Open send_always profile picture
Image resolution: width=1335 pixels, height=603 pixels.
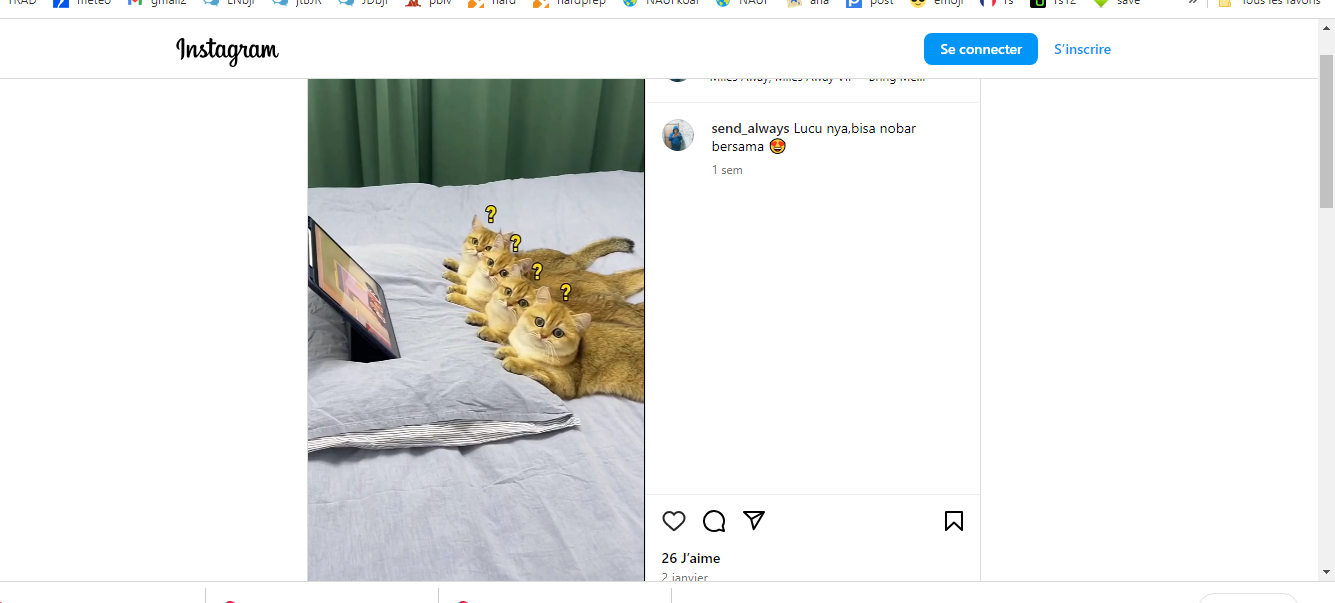click(678, 135)
